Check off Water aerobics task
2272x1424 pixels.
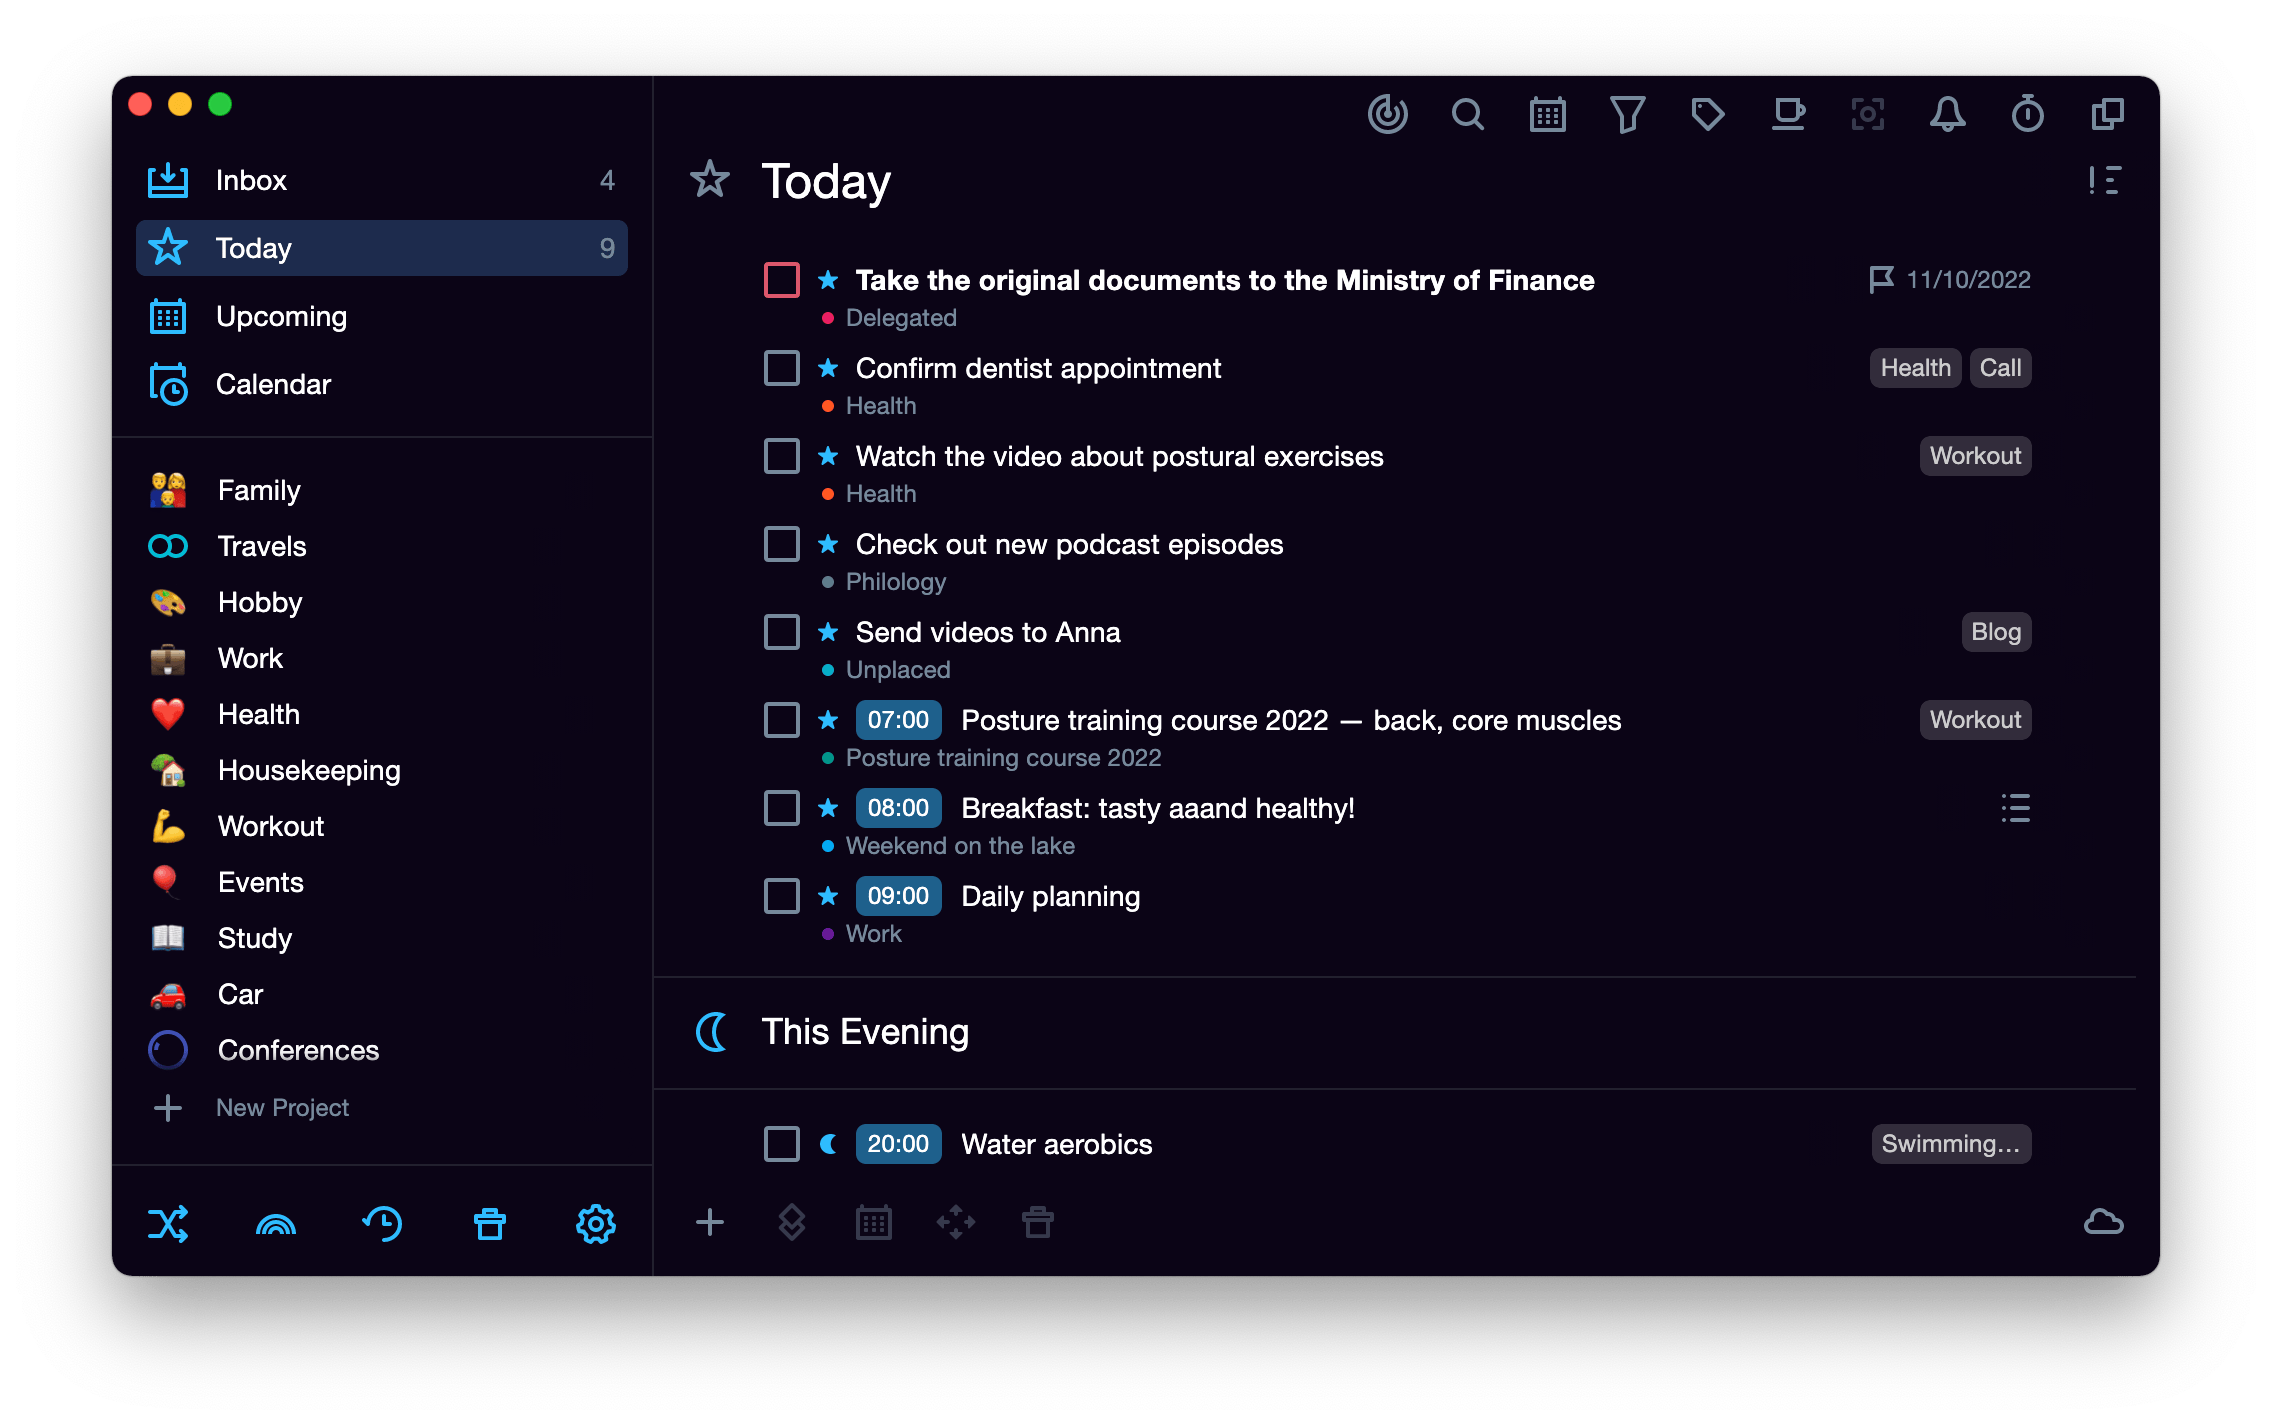(781, 1144)
